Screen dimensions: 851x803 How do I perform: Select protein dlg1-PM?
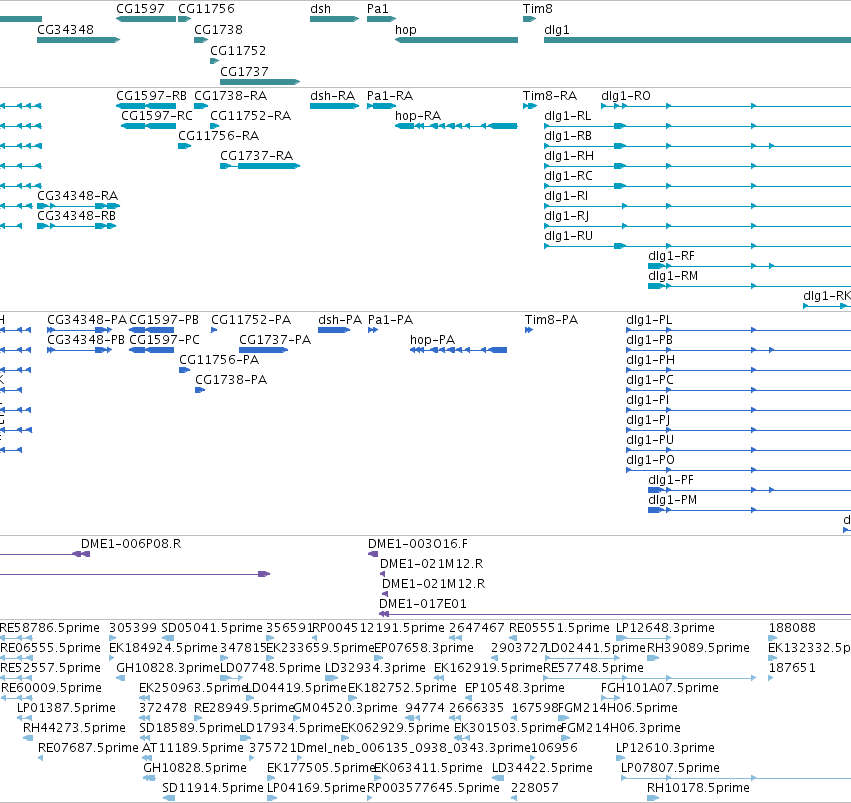pos(672,500)
